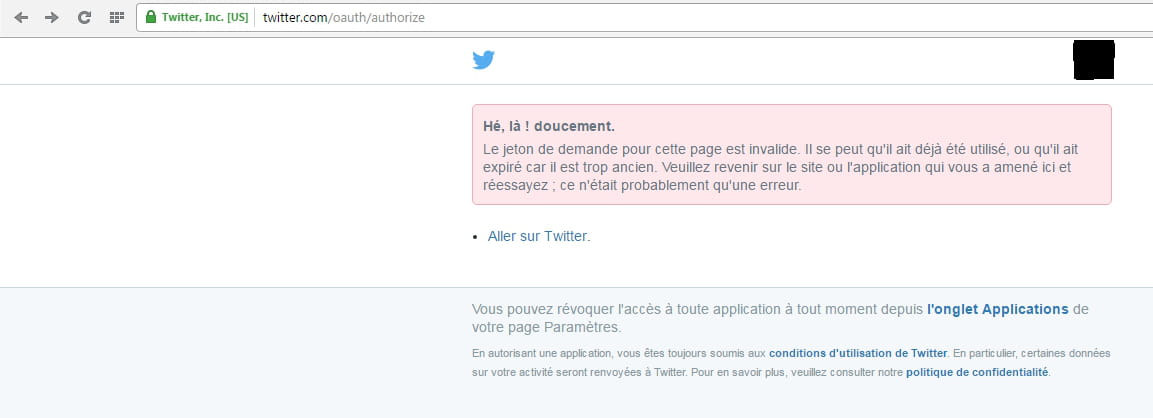Screen dimensions: 1153x418
Task: Reload the page with the refresh icon
Action: click(84, 17)
